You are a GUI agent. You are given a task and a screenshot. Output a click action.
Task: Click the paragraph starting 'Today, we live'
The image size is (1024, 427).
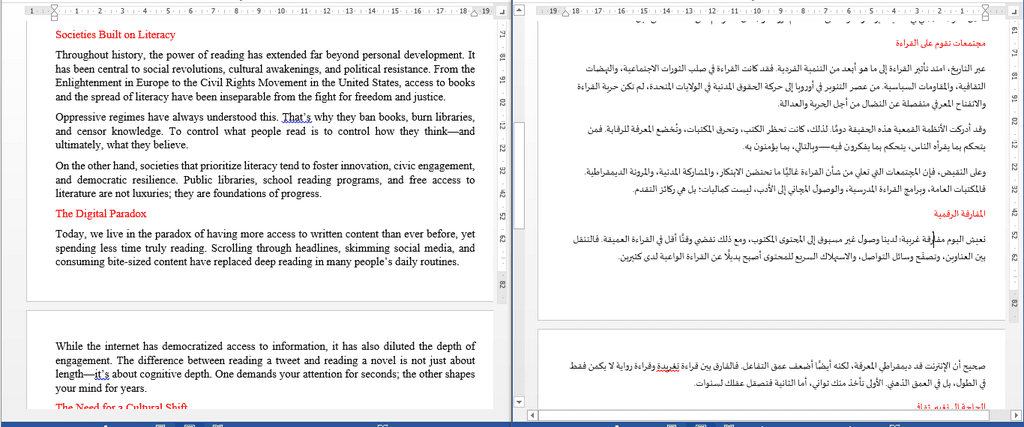[265, 248]
